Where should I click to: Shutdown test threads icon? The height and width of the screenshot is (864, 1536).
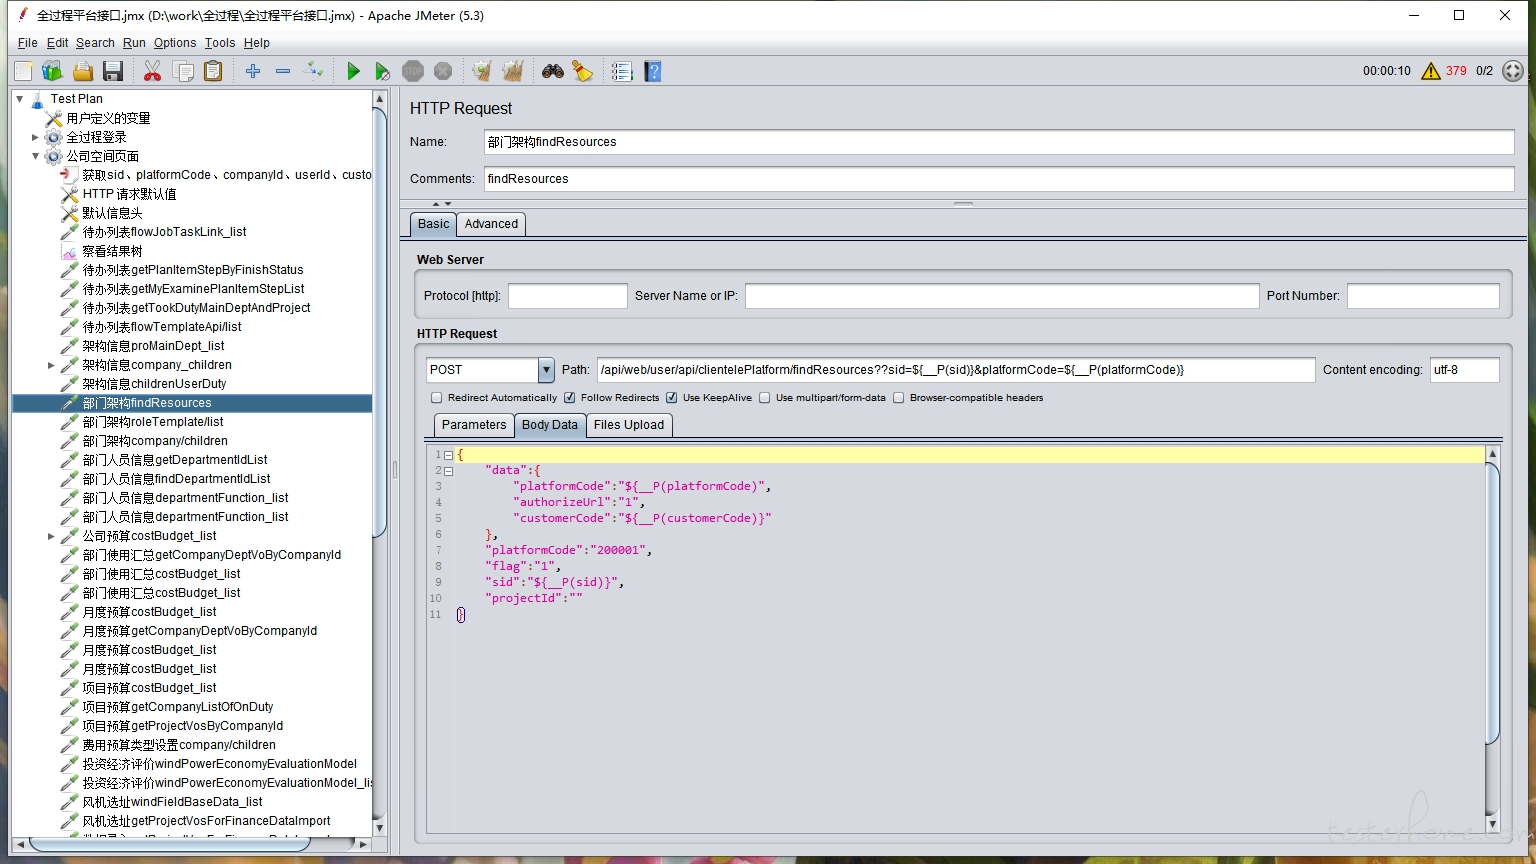pyautogui.click(x=443, y=71)
